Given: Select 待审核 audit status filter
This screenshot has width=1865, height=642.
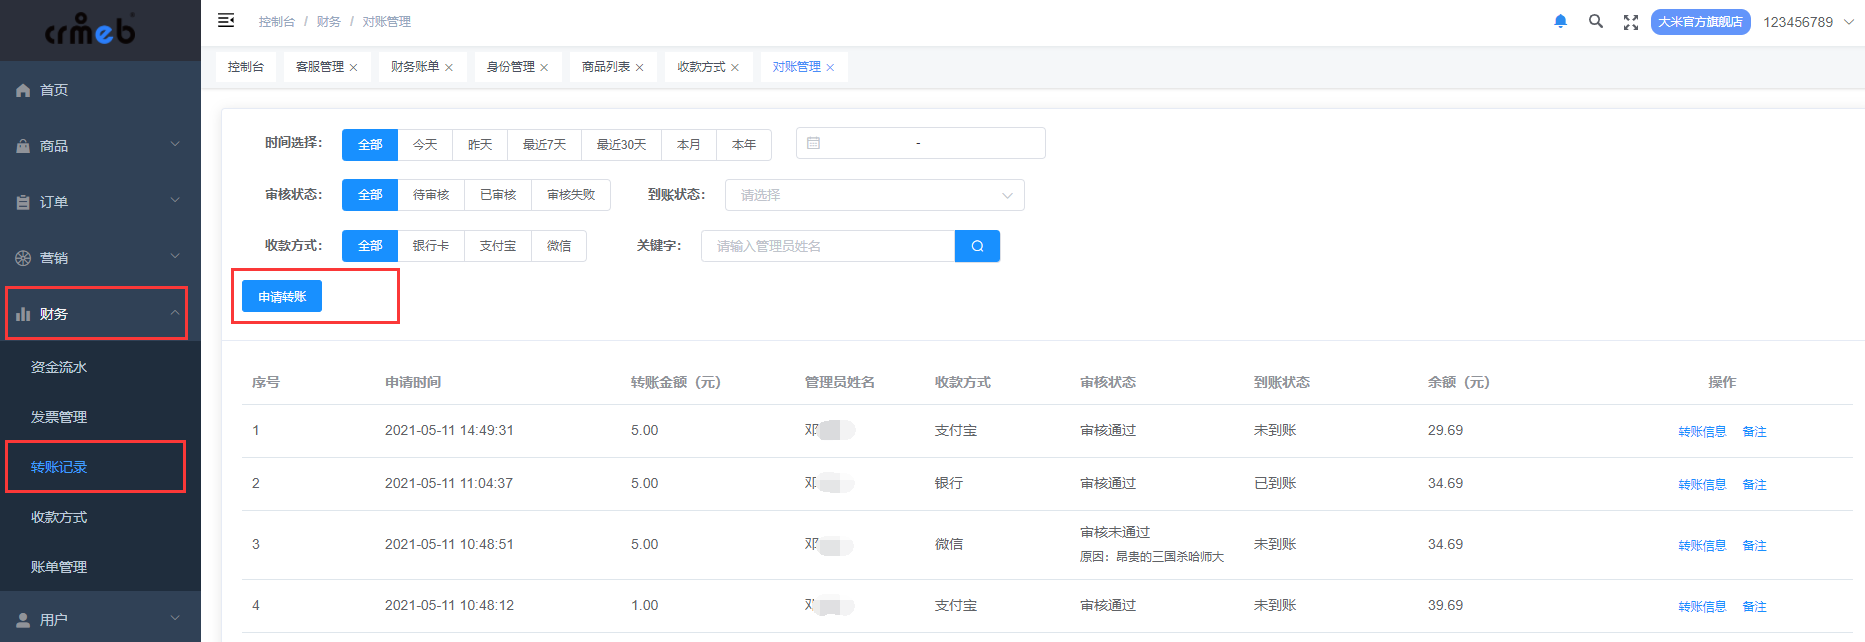Looking at the screenshot, I should (431, 195).
